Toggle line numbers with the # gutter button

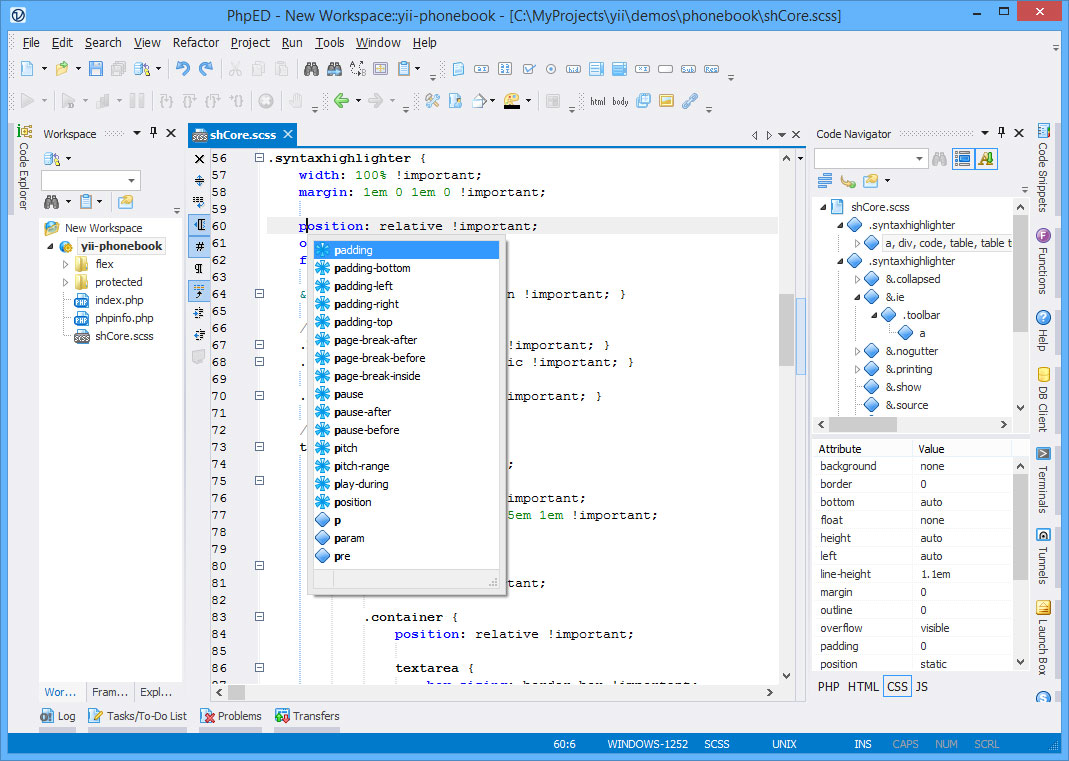tap(199, 246)
